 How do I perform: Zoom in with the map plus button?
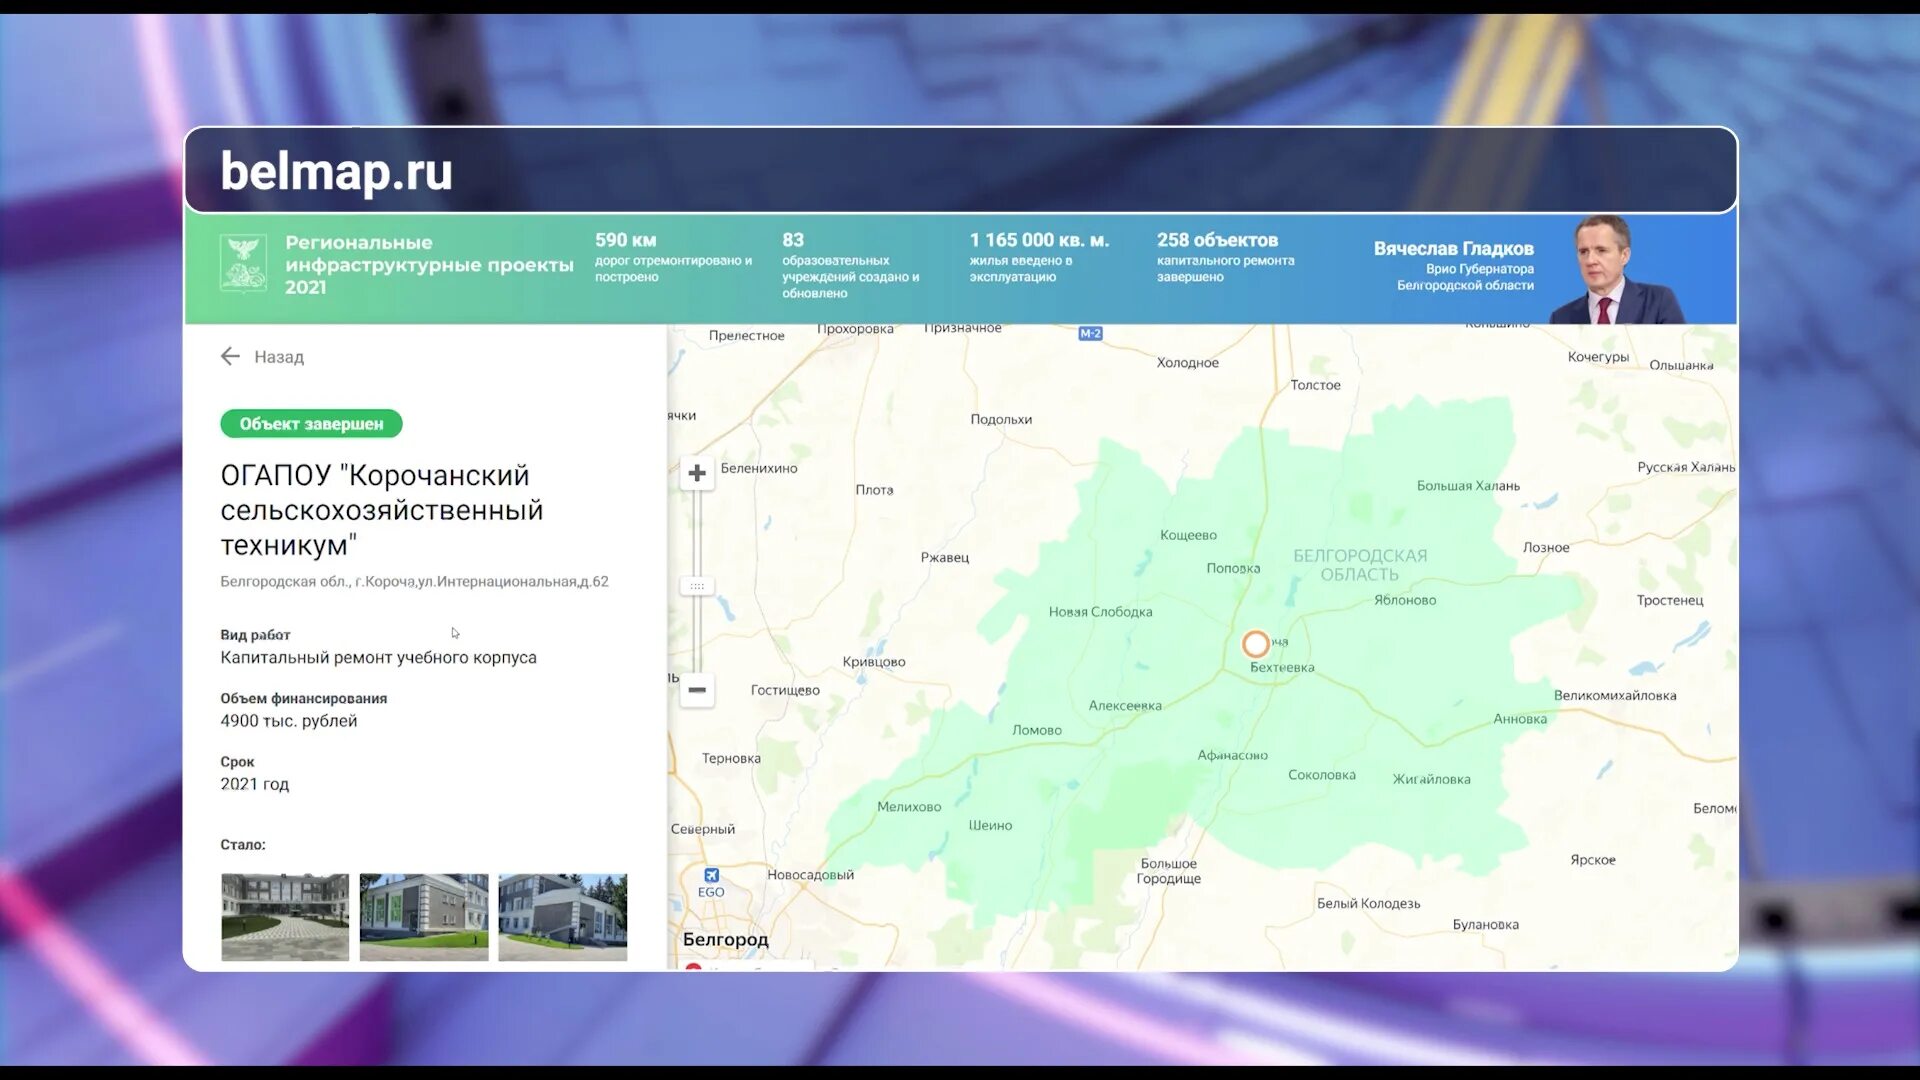[697, 473]
